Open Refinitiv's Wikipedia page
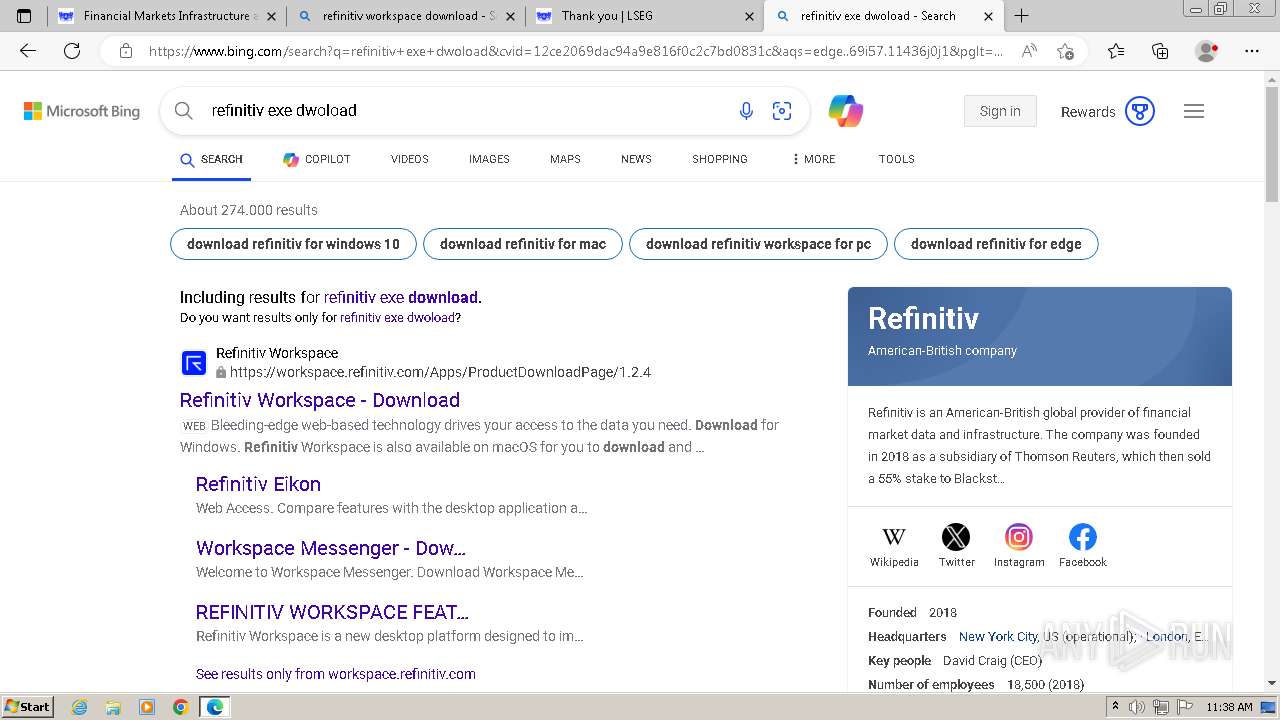The height and width of the screenshot is (720, 1280). [894, 546]
